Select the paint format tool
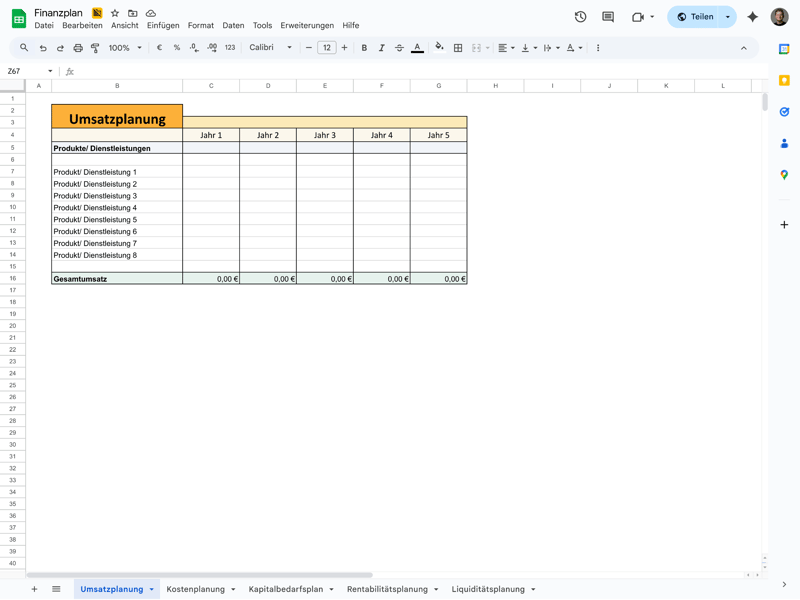Image resolution: width=800 pixels, height=600 pixels. tap(95, 48)
